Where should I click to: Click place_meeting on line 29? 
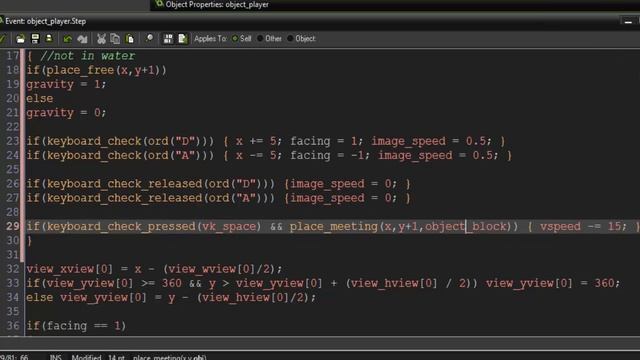point(334,227)
